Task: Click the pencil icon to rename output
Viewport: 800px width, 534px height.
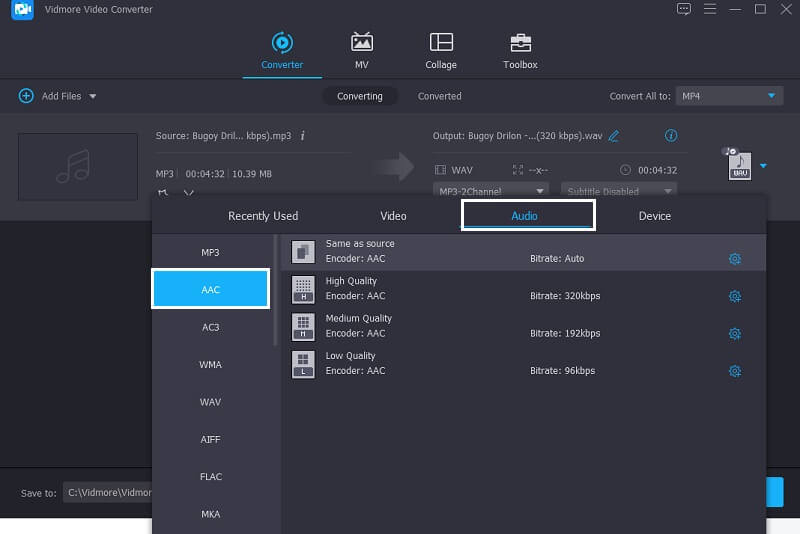Action: coord(614,136)
